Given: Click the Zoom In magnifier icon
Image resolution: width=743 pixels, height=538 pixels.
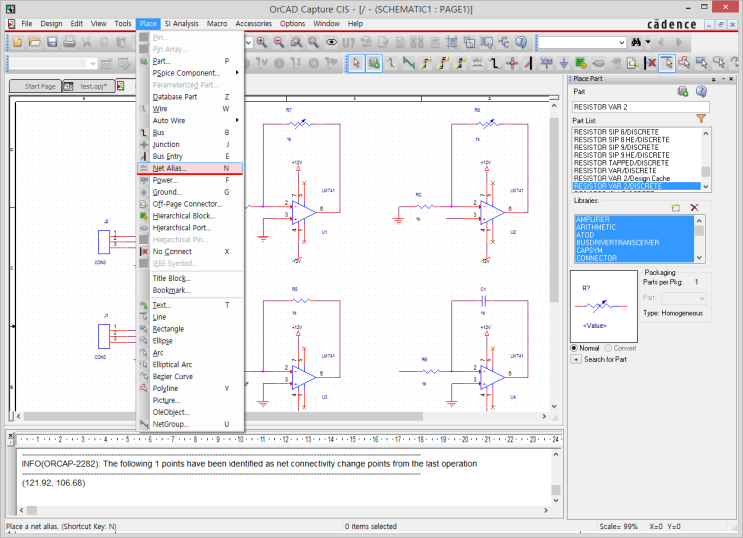Looking at the screenshot, I should pos(262,42).
